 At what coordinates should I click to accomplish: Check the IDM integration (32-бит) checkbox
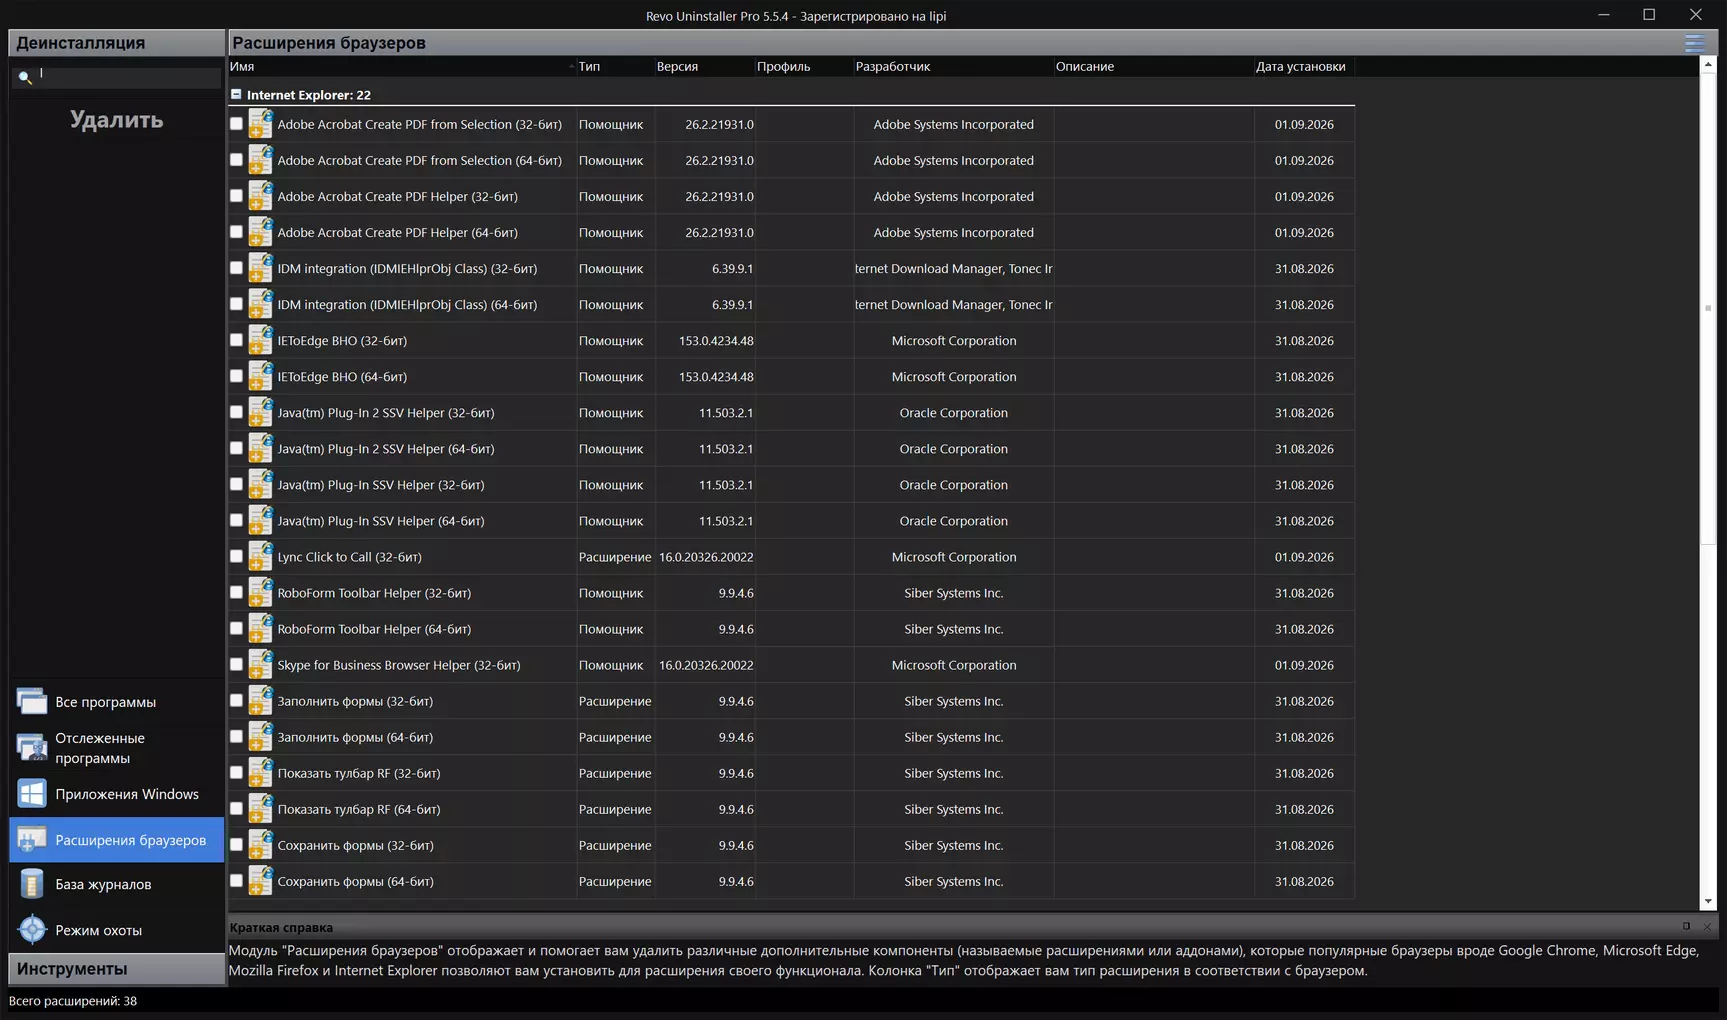coord(236,268)
